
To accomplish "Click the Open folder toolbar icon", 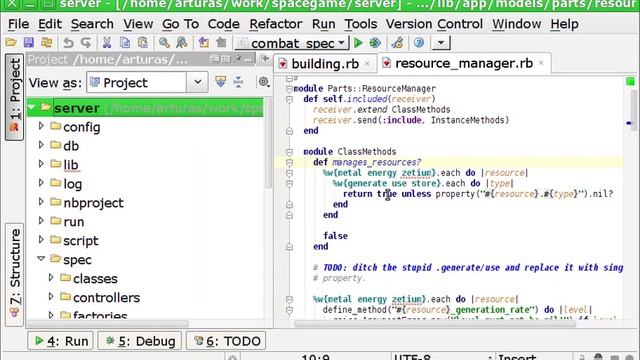I will coord(11,43).
